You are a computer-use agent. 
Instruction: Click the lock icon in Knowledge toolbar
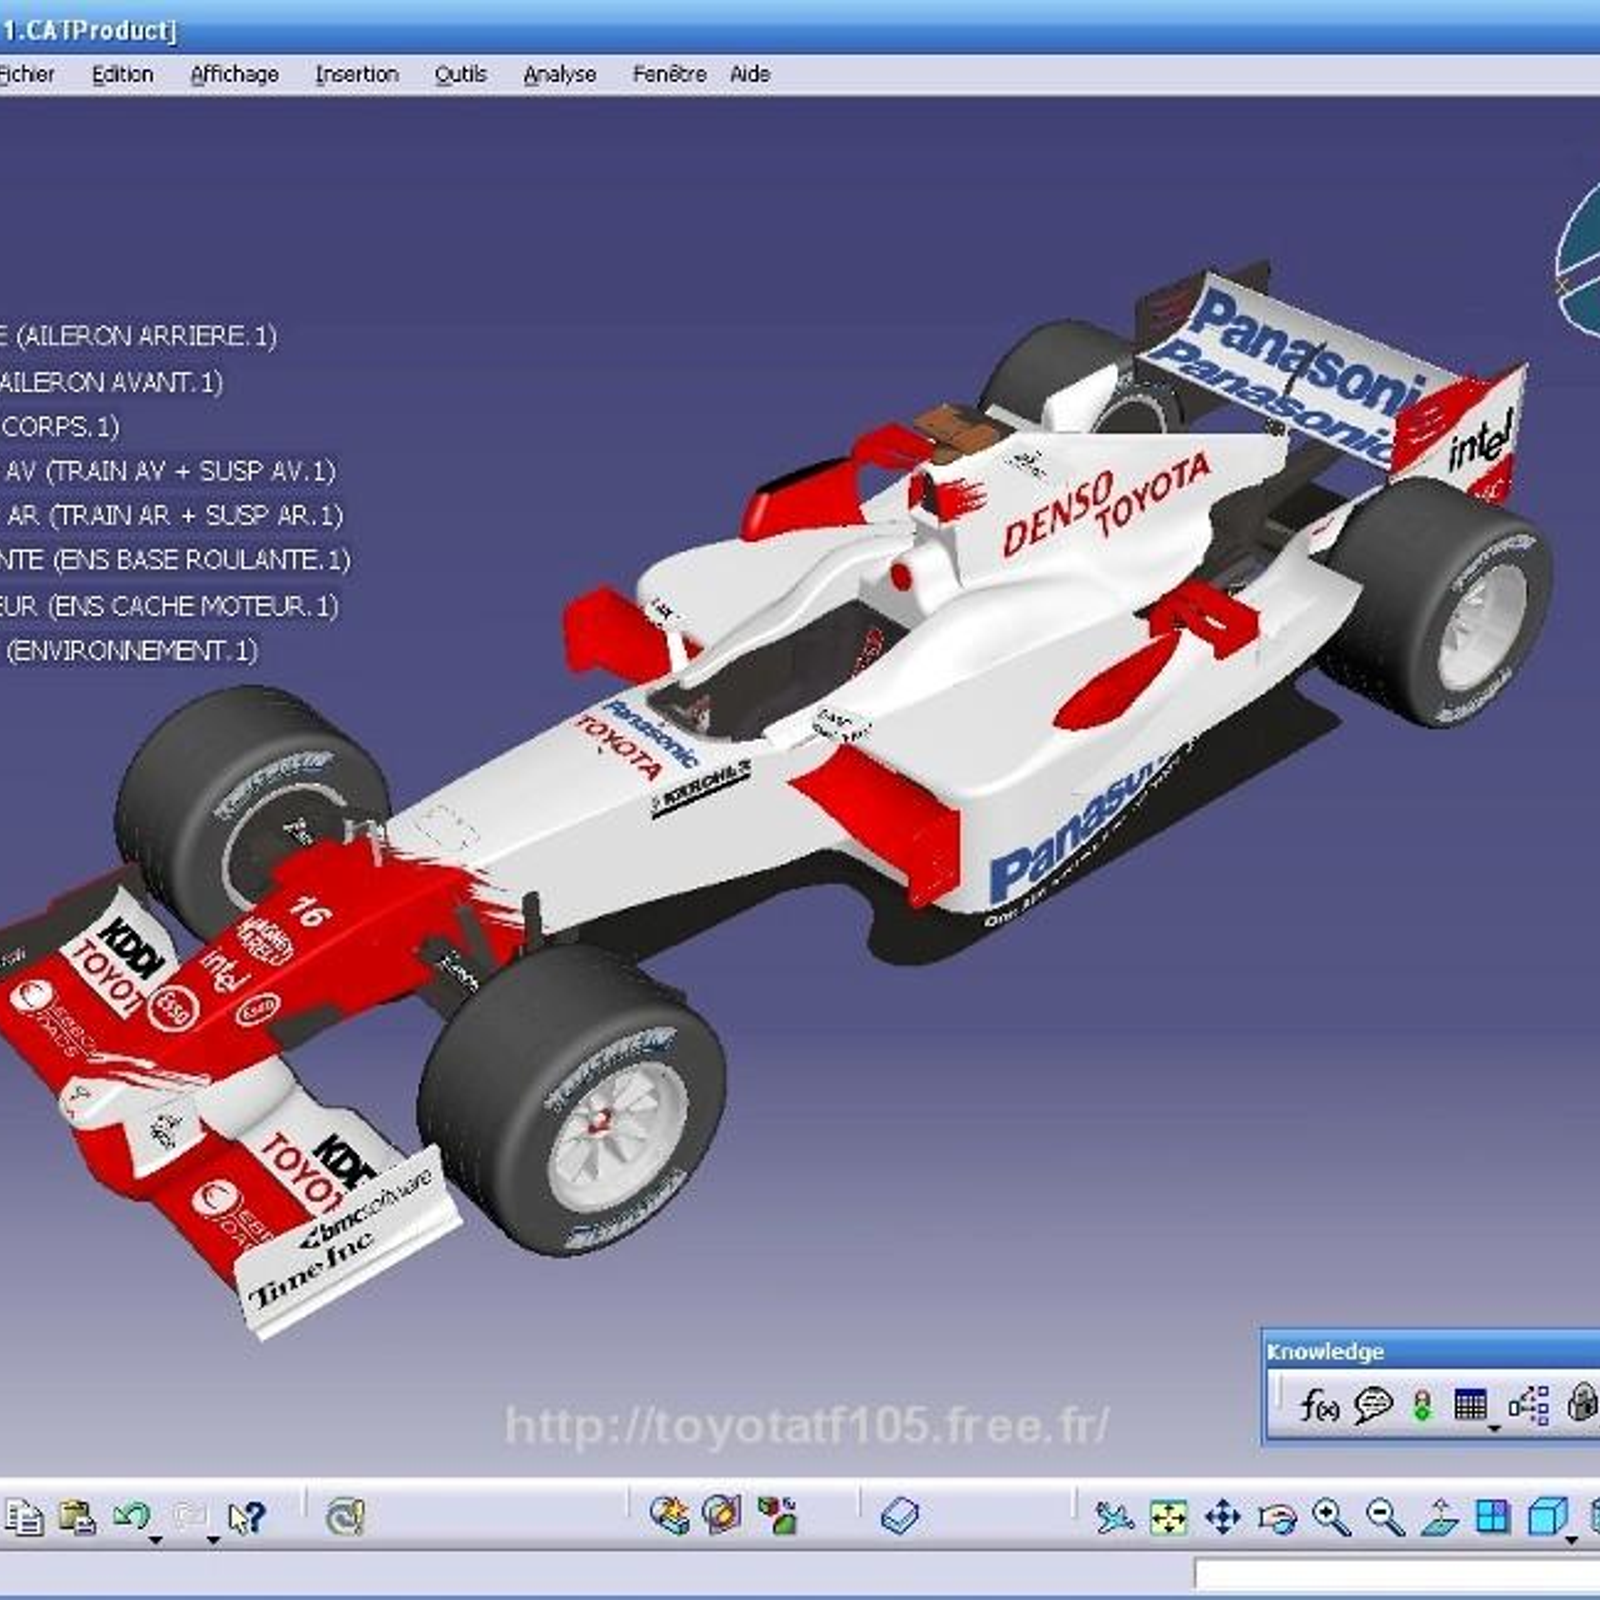click(1582, 1403)
